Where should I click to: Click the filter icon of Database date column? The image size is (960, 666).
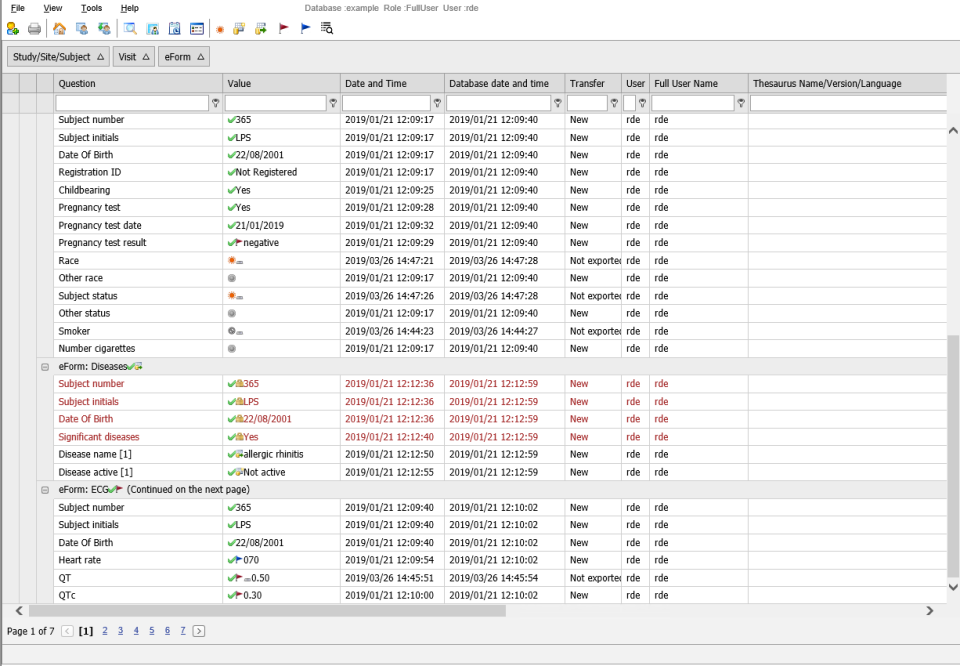pyautogui.click(x=558, y=103)
